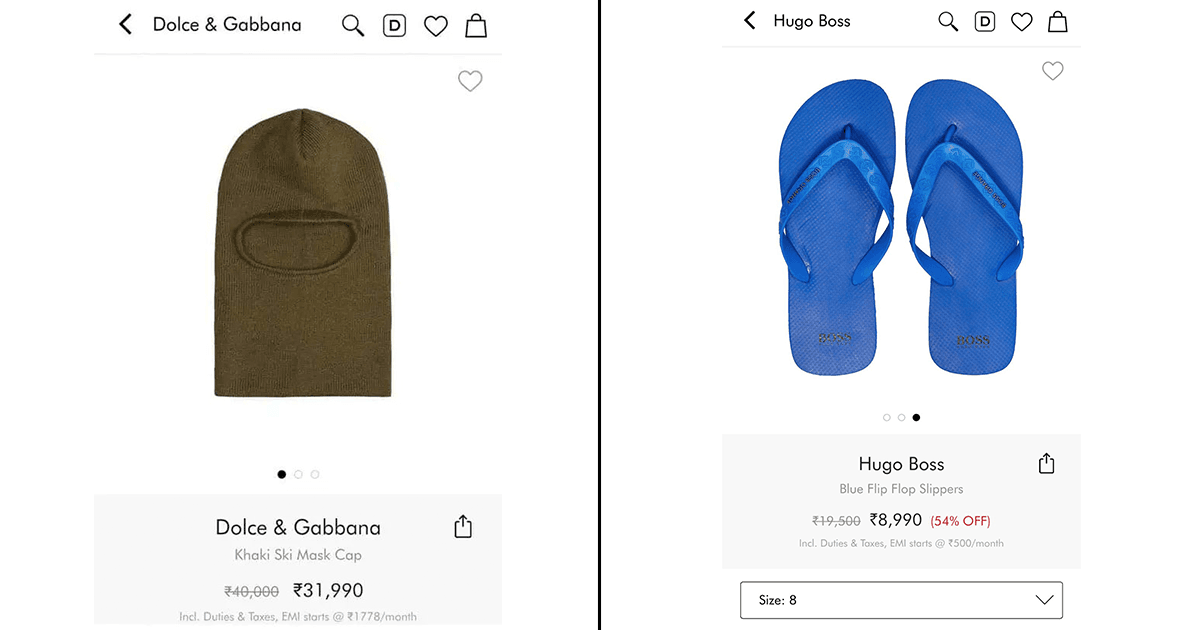Open search on the Dolce & Gabbana page
Viewport: 1200px width, 630px height.
[x=352, y=24]
